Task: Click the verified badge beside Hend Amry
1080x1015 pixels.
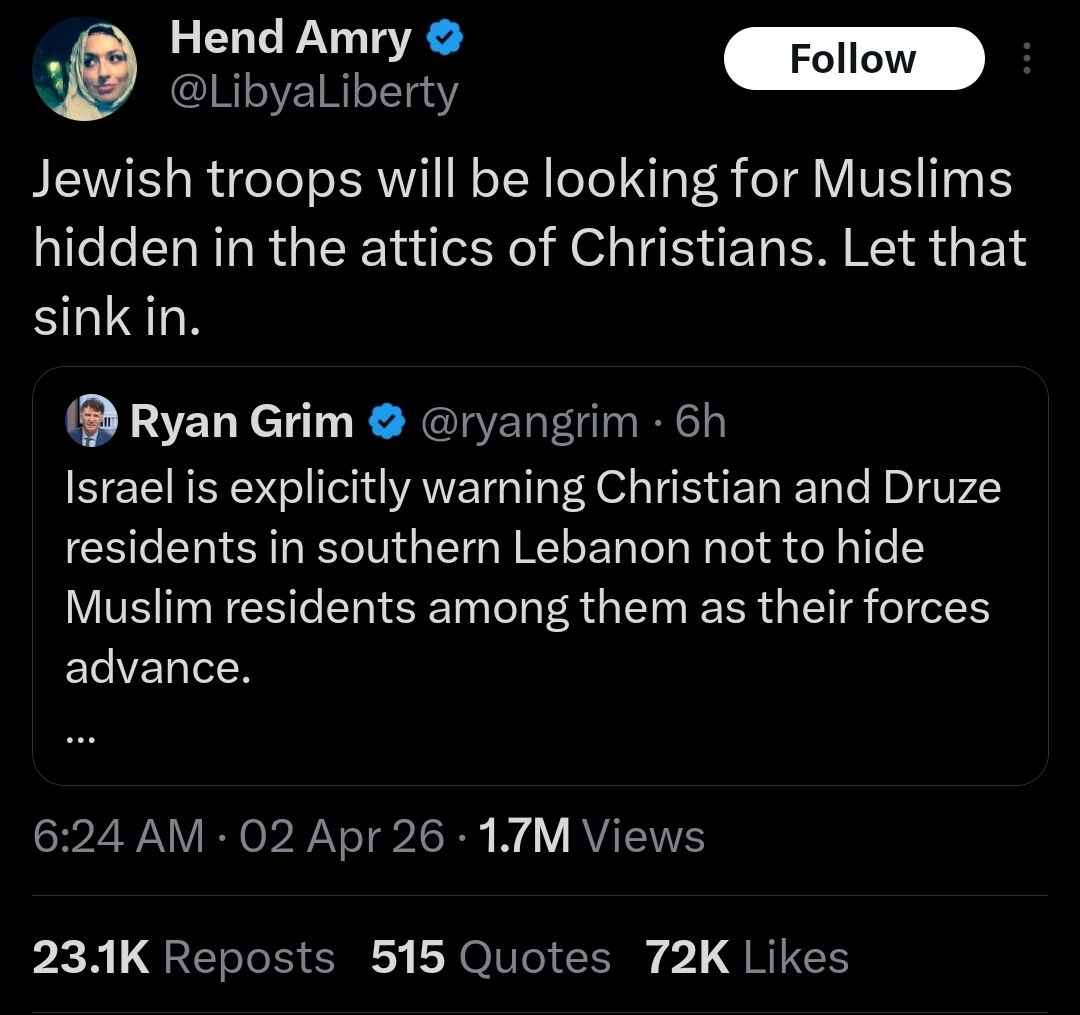Action: (x=444, y=39)
